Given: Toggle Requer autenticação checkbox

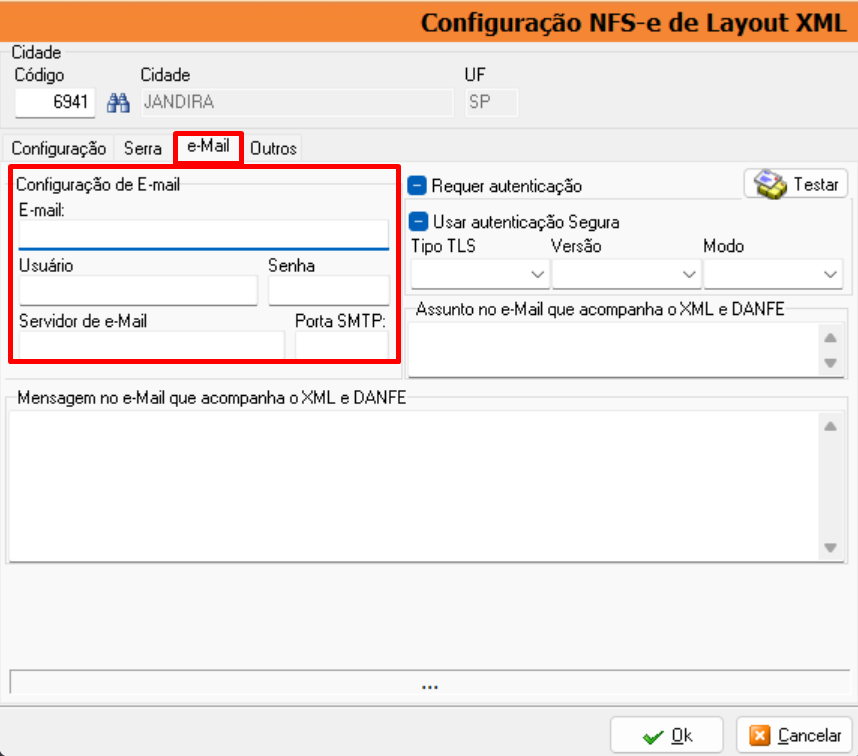Looking at the screenshot, I should 417,185.
